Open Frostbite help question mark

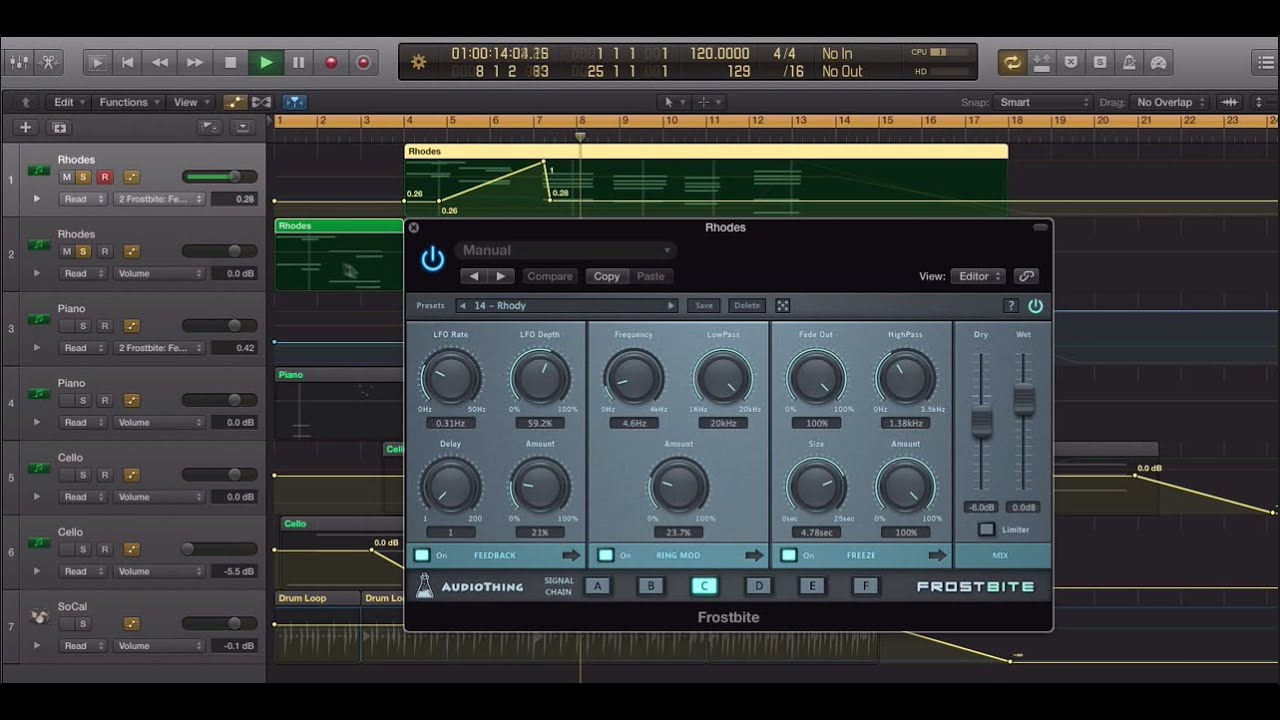click(1011, 306)
